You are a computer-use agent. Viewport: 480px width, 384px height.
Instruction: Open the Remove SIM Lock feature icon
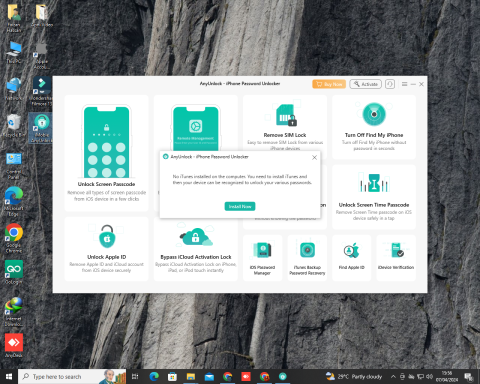pos(286,115)
